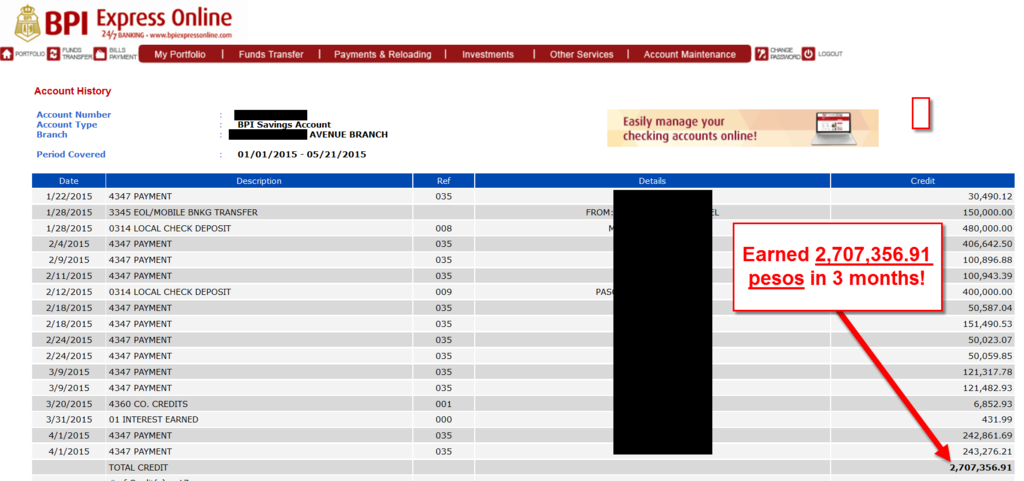
Task: Click the AVENUE BRANCH text
Action: tap(348, 135)
